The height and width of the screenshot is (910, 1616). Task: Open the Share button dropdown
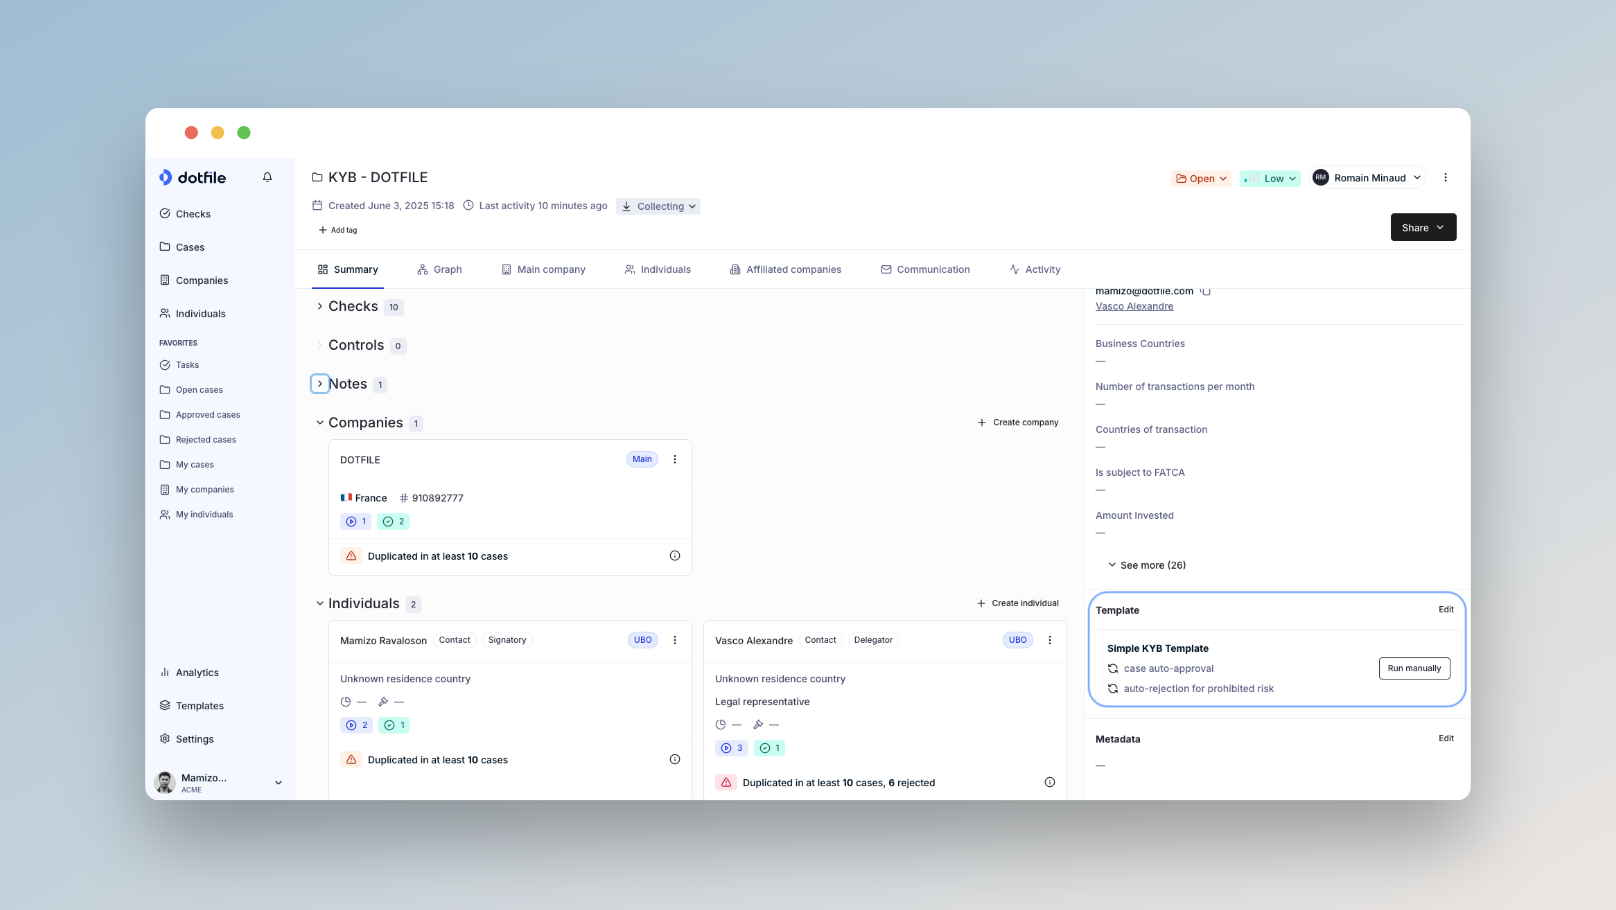pos(1423,227)
